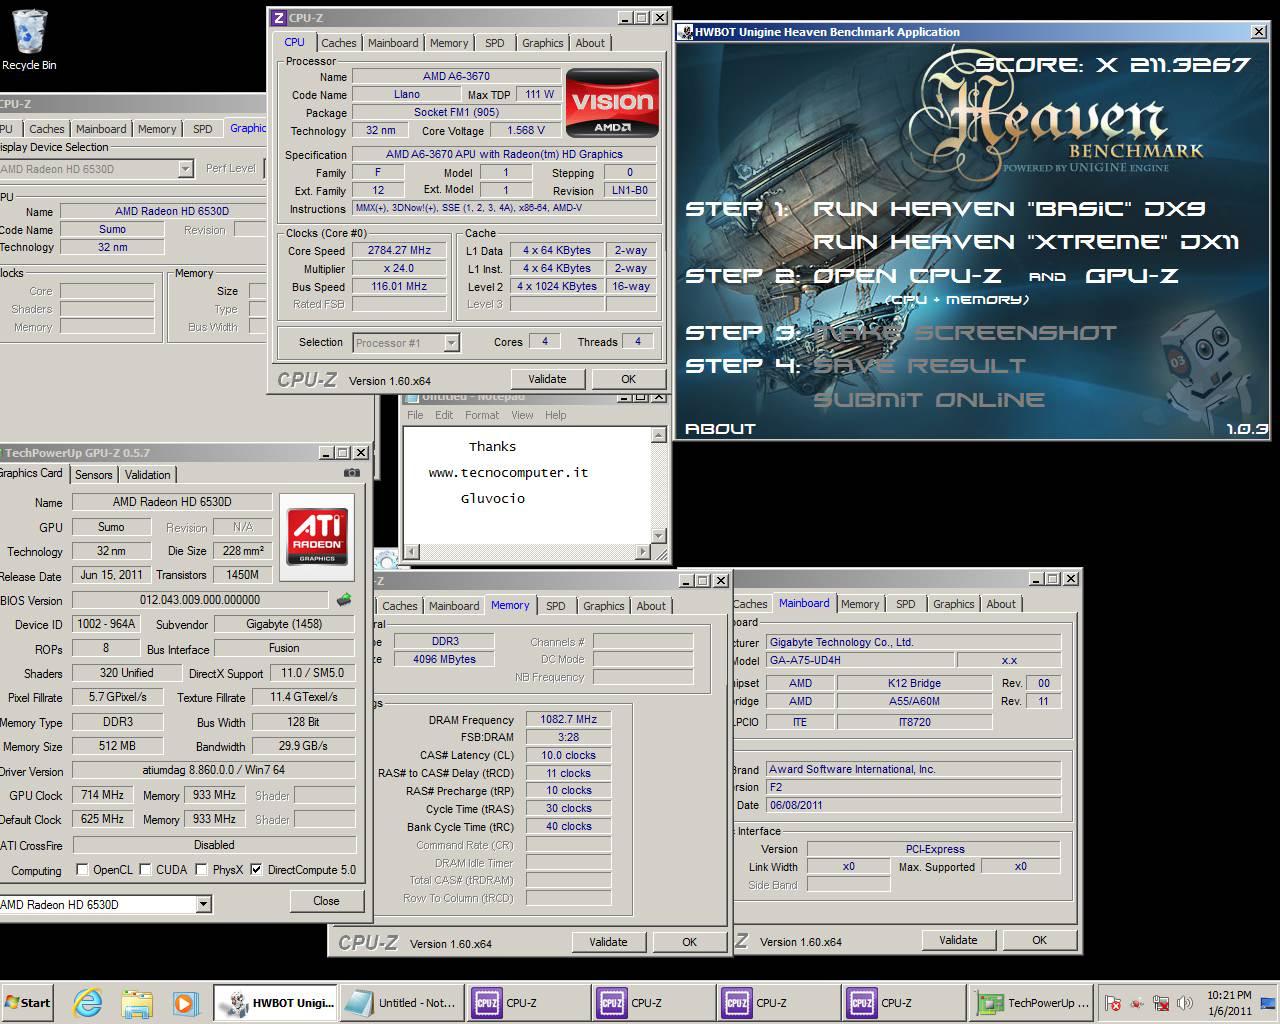Launch Windows Media Player from taskbar

tap(184, 1003)
